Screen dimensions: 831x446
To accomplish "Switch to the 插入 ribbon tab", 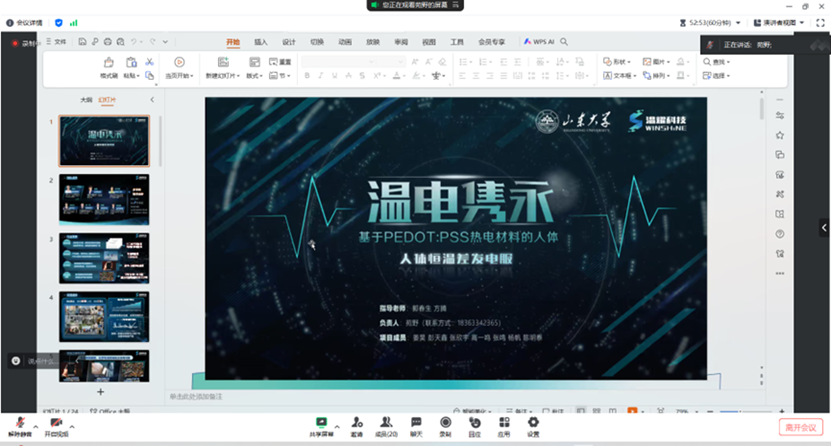I will tap(261, 42).
